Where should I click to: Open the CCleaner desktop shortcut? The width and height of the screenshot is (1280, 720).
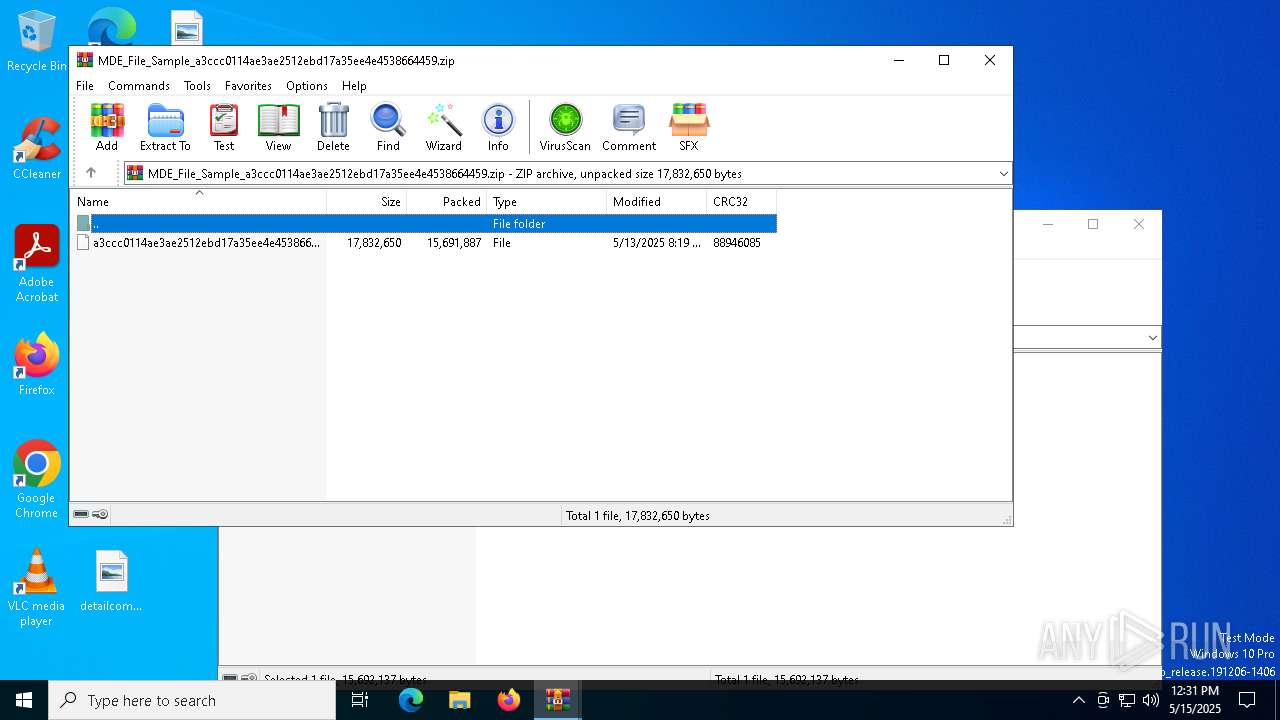37,148
